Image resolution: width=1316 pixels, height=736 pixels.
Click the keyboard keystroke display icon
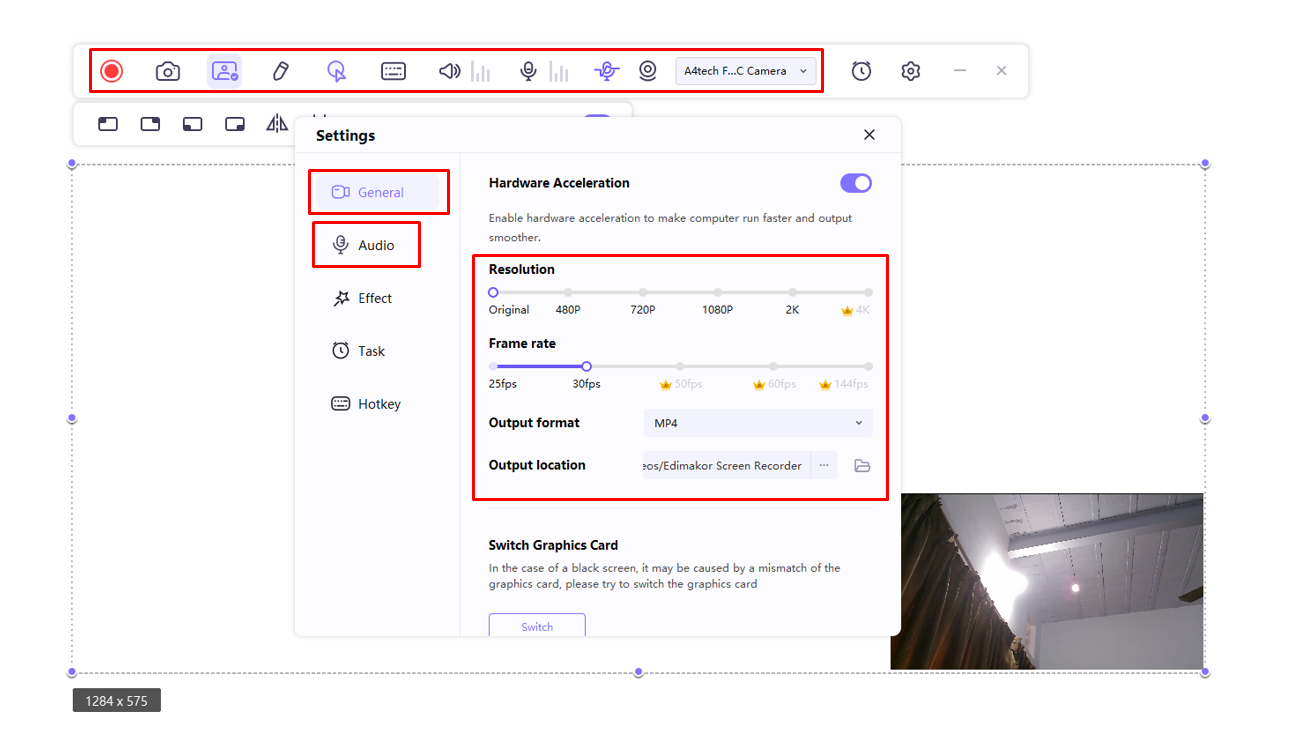[x=394, y=71]
